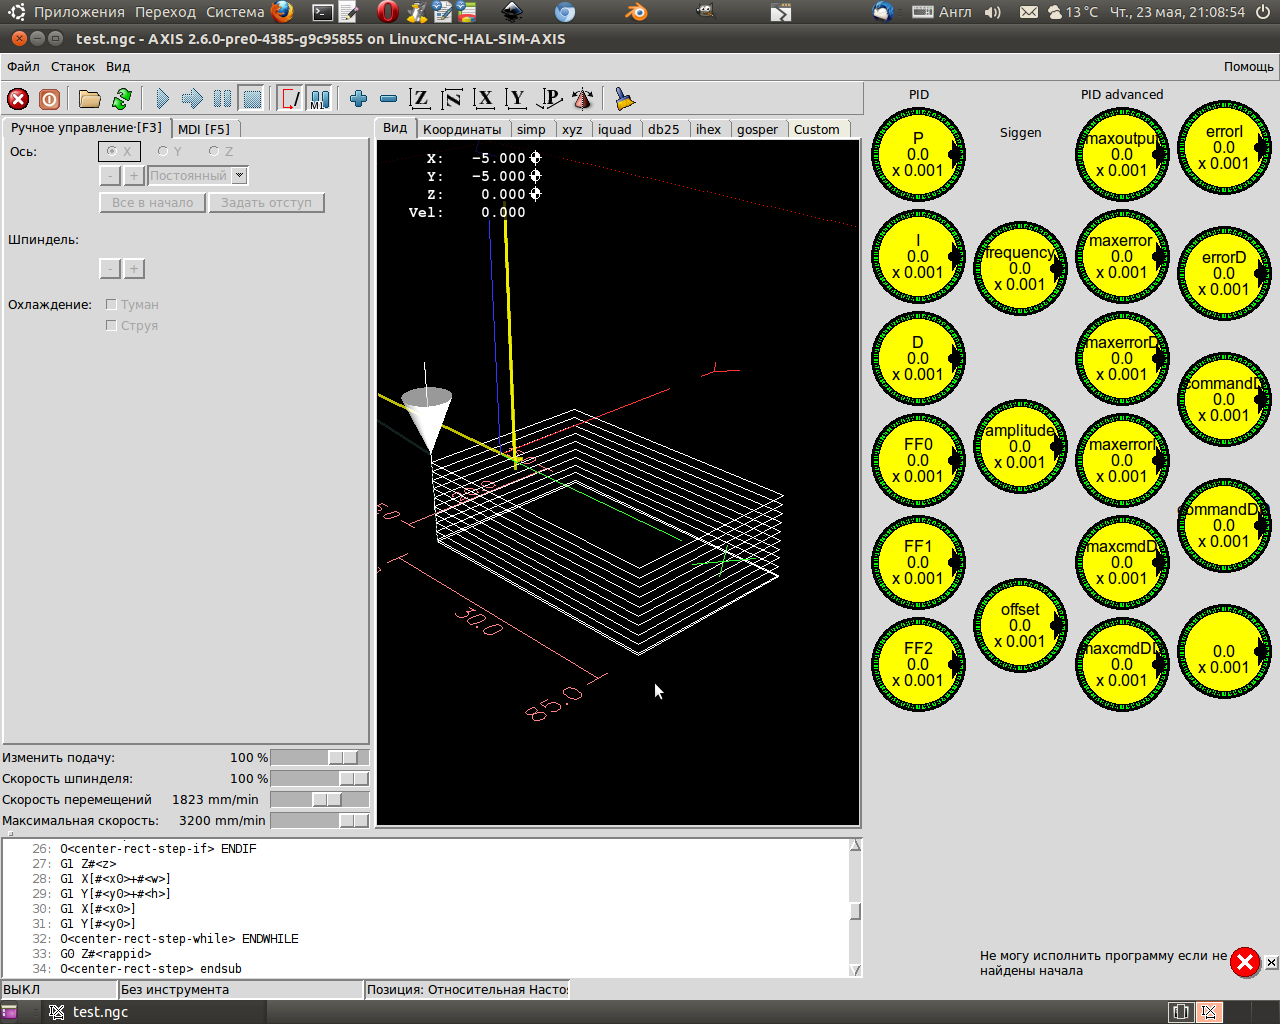Switch to top-down Z view

click(x=420, y=99)
